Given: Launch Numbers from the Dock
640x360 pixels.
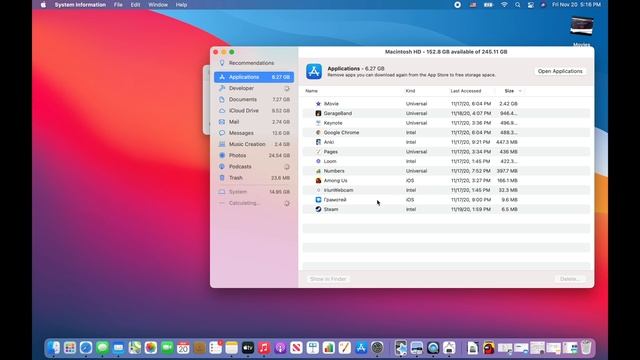Looking at the screenshot, I should pyautogui.click(x=329, y=348).
